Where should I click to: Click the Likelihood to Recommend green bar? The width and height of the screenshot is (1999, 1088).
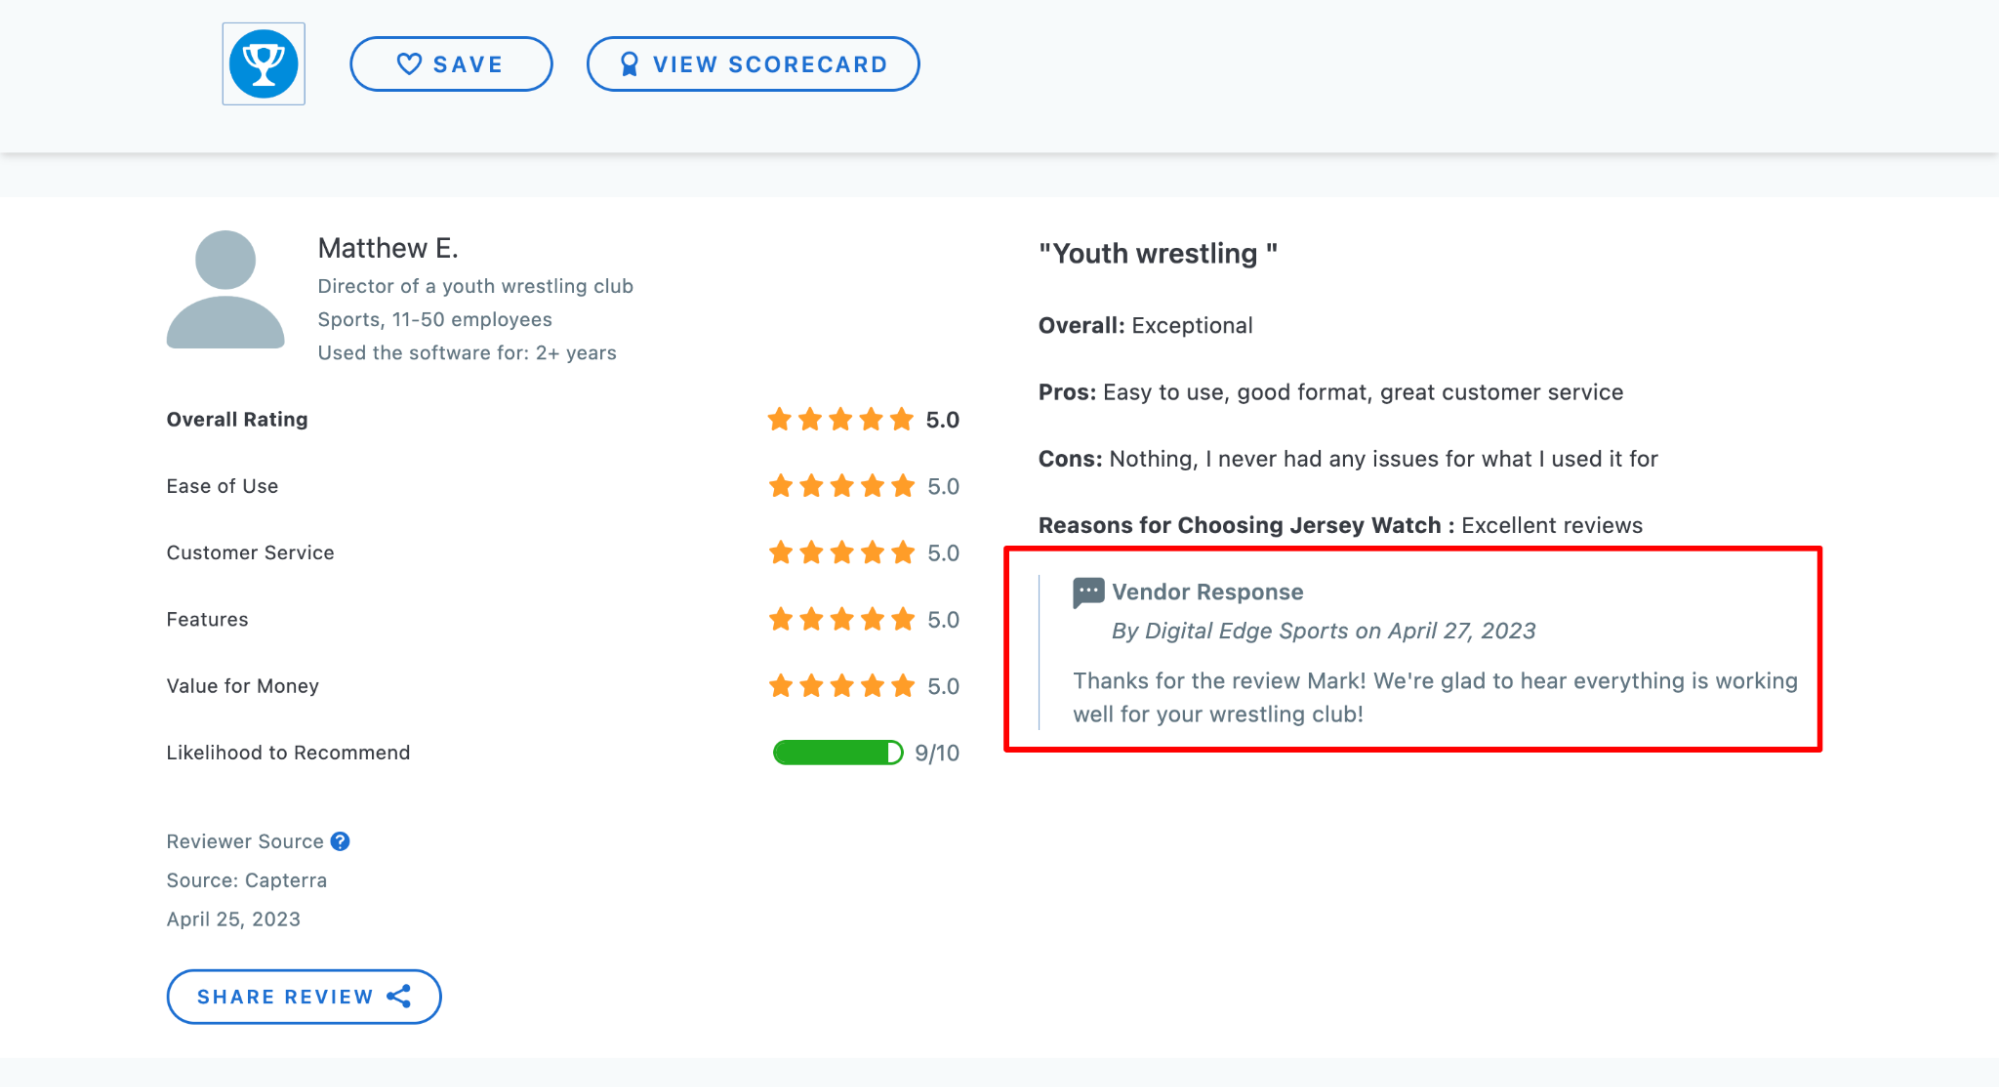[x=838, y=753]
